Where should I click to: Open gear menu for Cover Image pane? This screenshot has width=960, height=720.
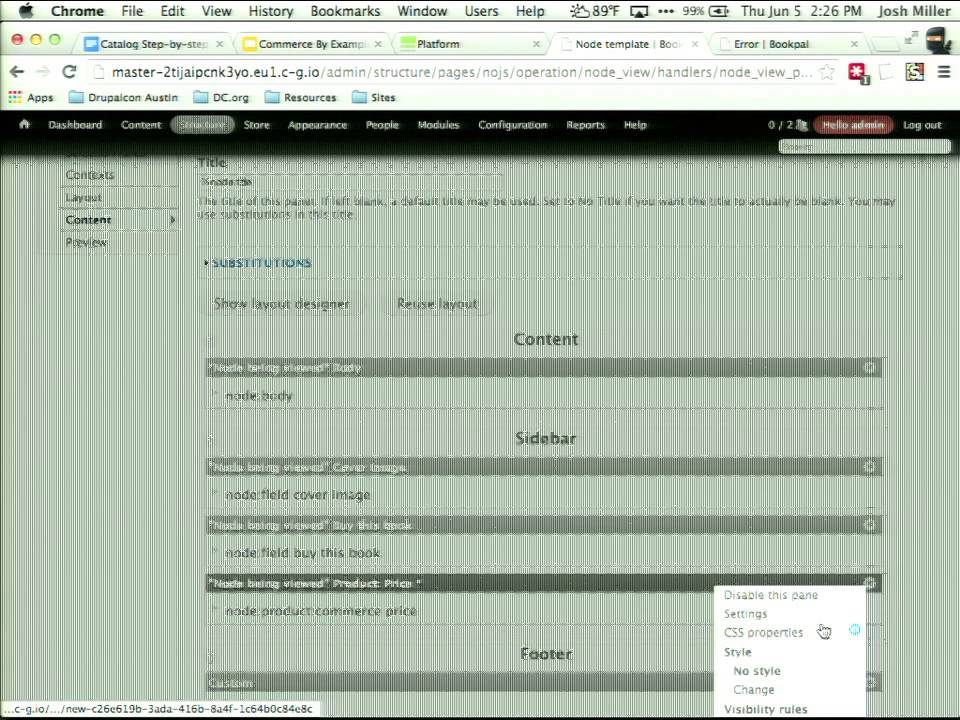(869, 467)
